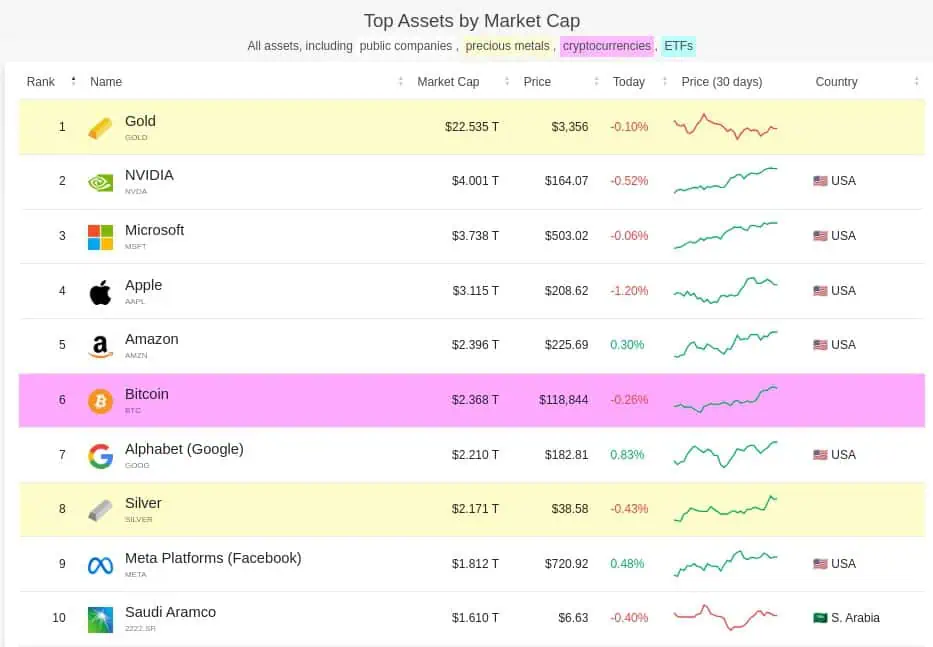Click Saudi Aramco price $6.63
This screenshot has width=933, height=647.
pos(573,618)
